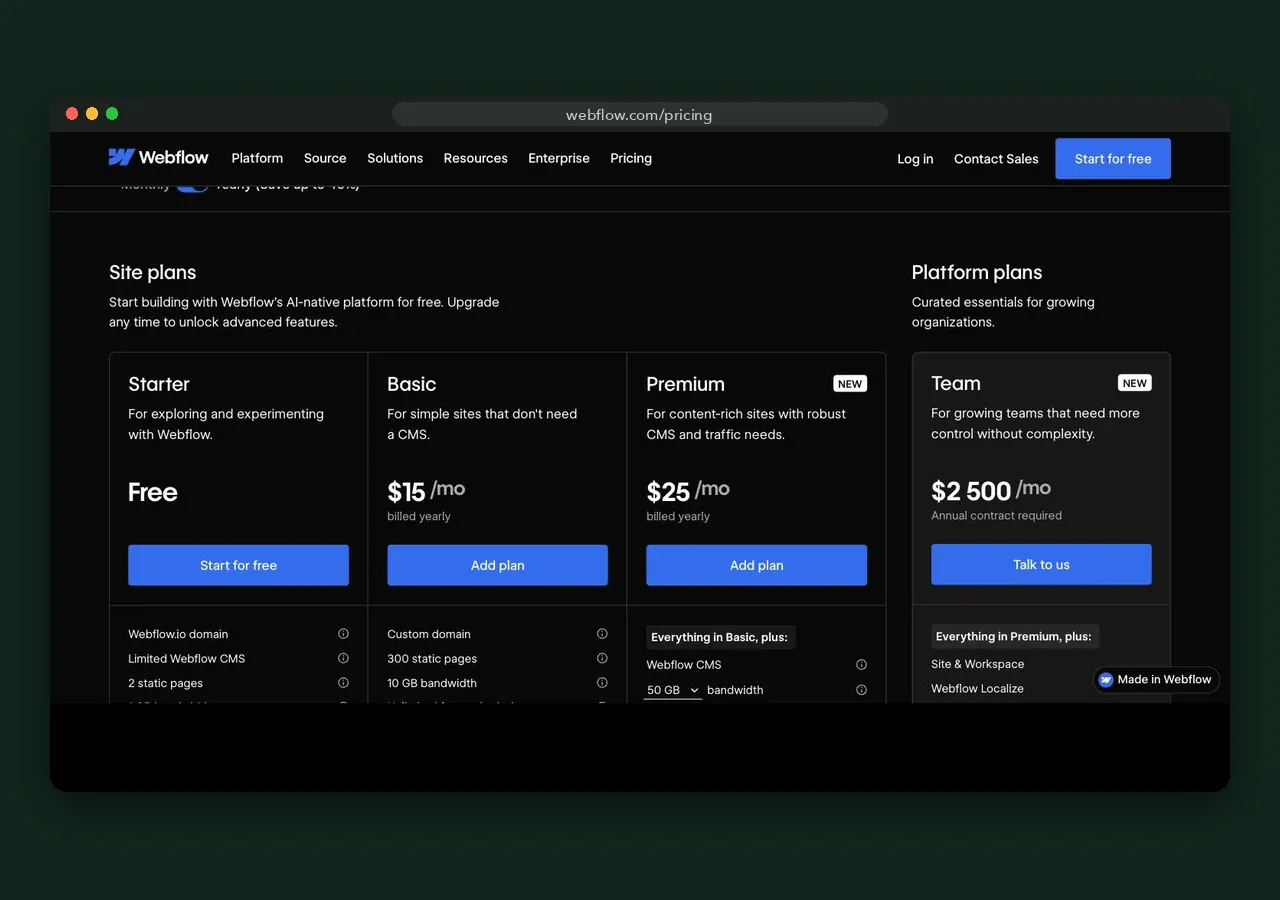Screen dimensions: 1280x900
Task: Open the info icon for the Premium bandwidth row
Action: point(861,690)
